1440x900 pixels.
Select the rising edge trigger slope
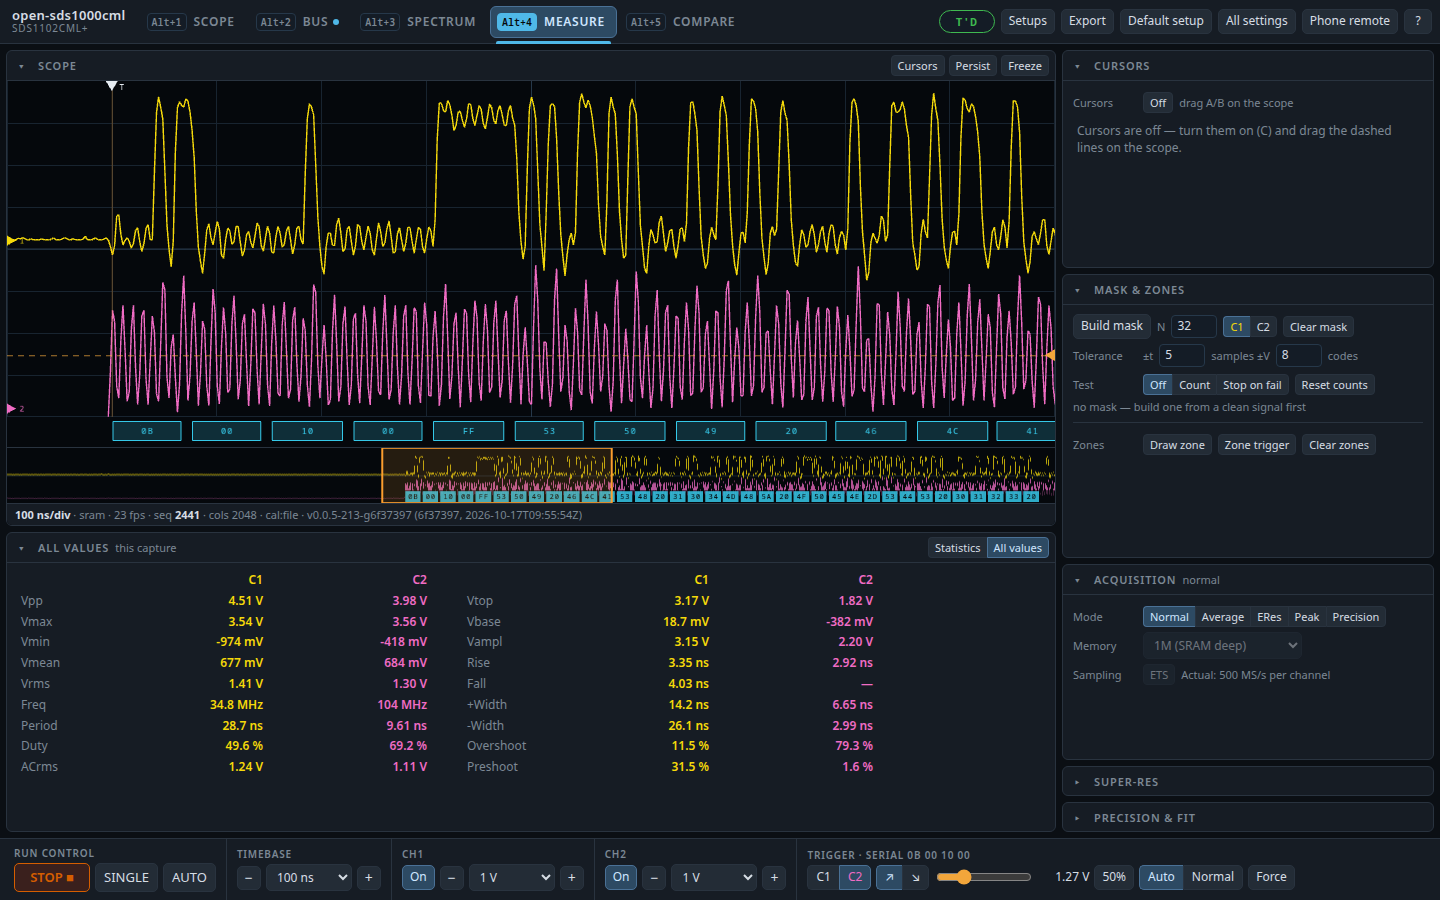(889, 877)
